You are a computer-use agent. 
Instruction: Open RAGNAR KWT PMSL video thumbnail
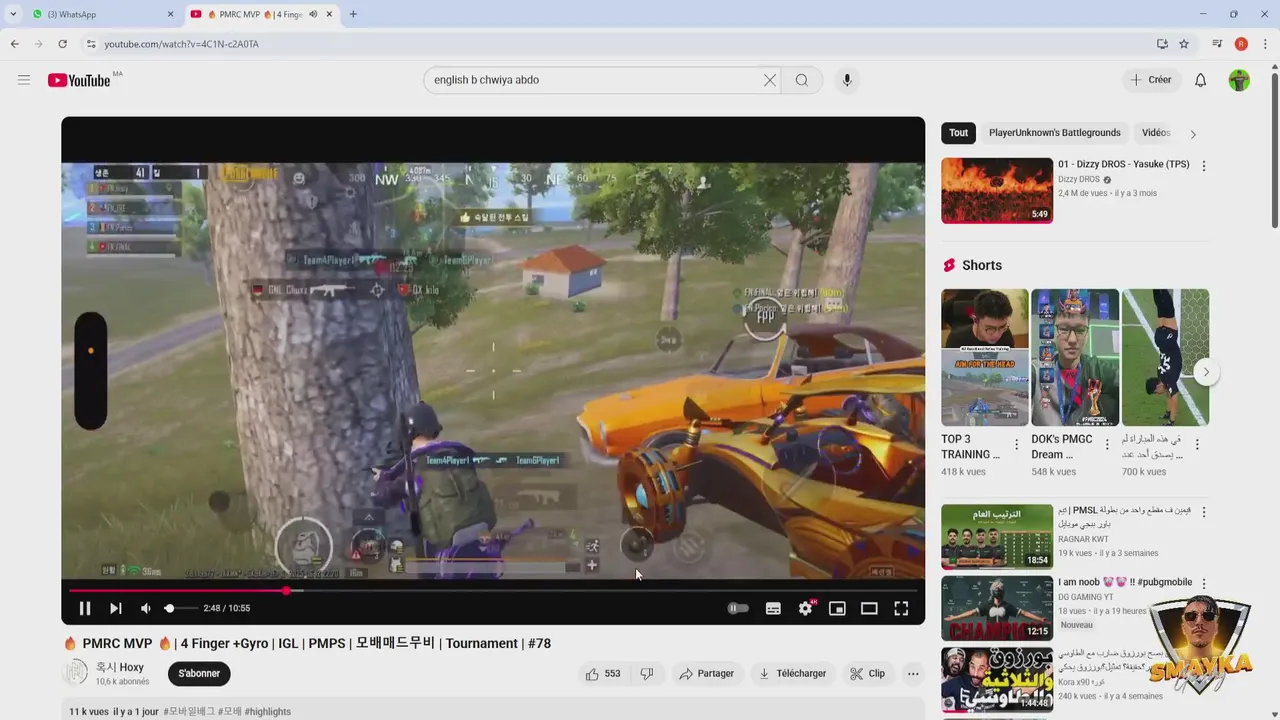point(997,537)
